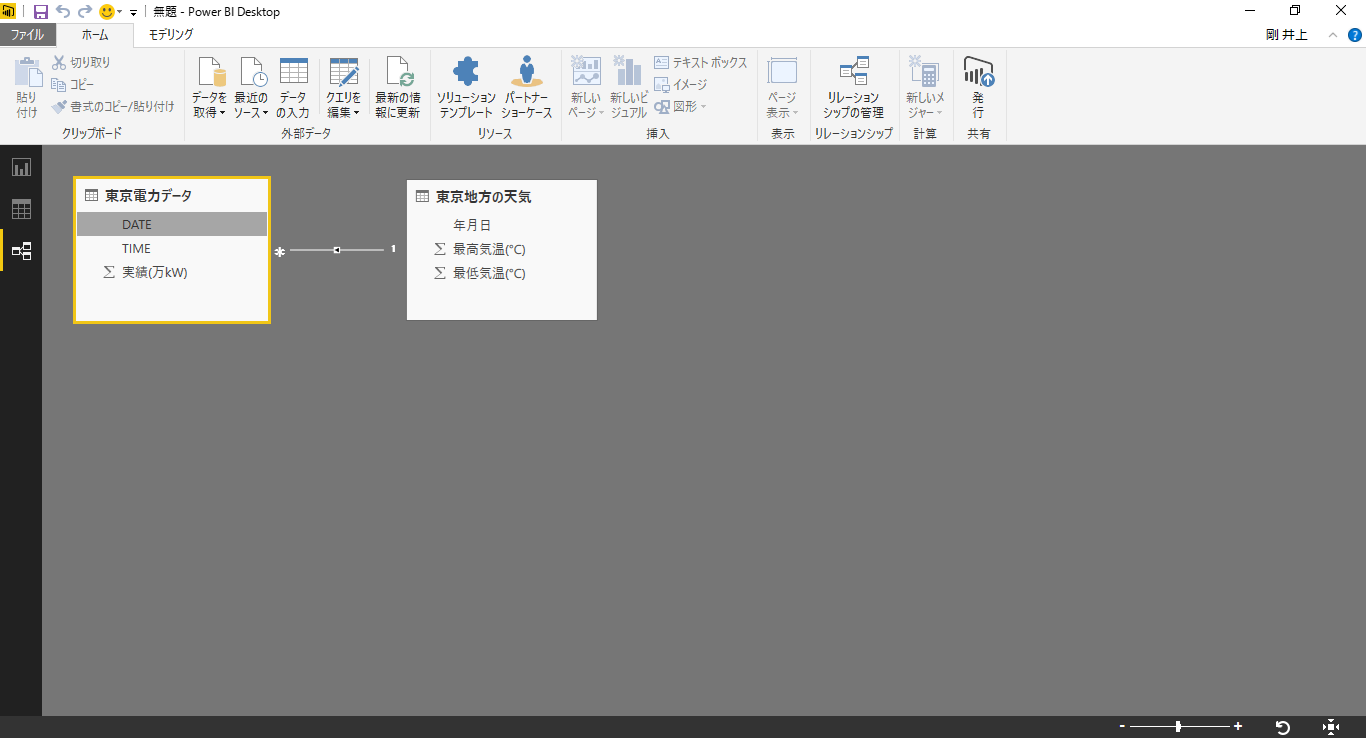Open リレーションシップの管理
Image resolution: width=1366 pixels, height=738 pixels.
tap(854, 88)
